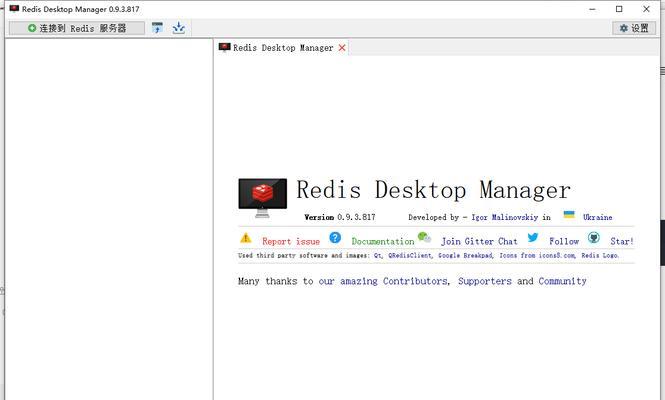Open the Redis Logo link
The height and width of the screenshot is (400, 665).
coord(600,255)
